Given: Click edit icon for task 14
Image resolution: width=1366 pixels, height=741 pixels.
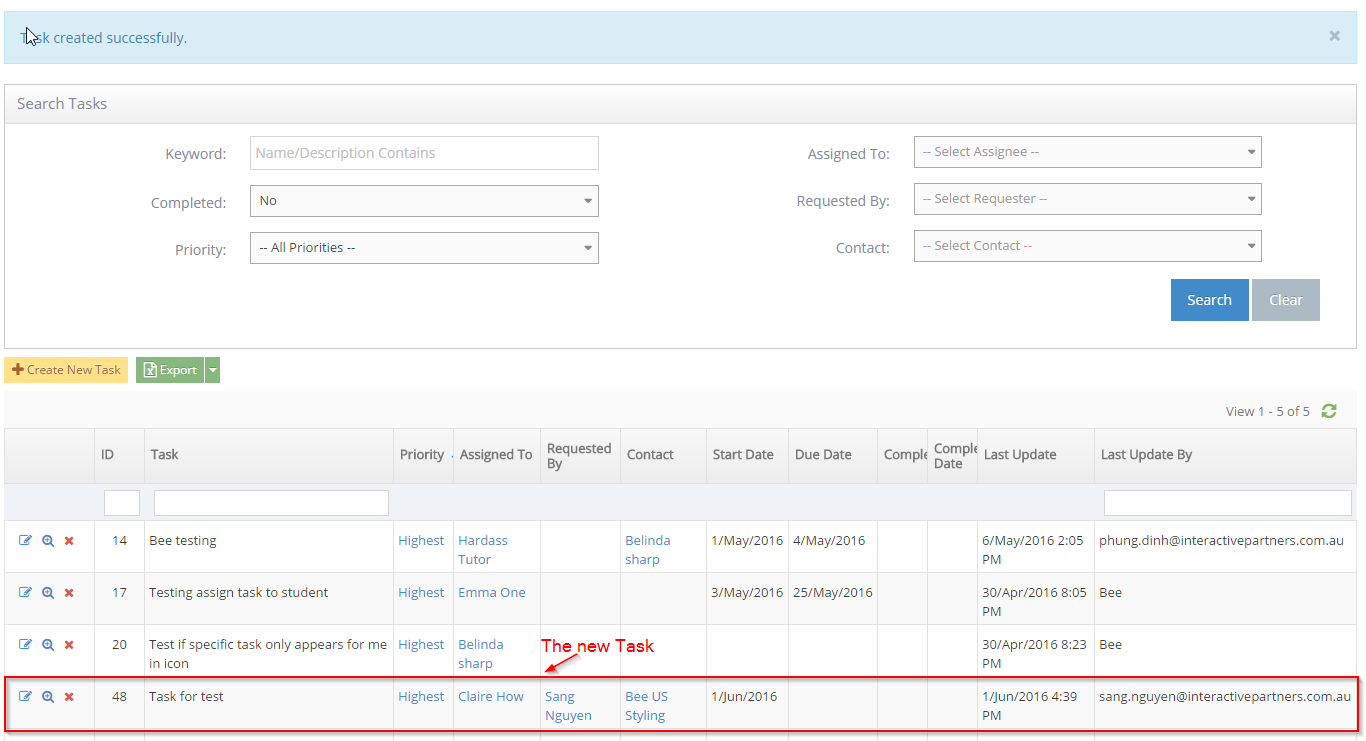Looking at the screenshot, I should coord(26,541).
